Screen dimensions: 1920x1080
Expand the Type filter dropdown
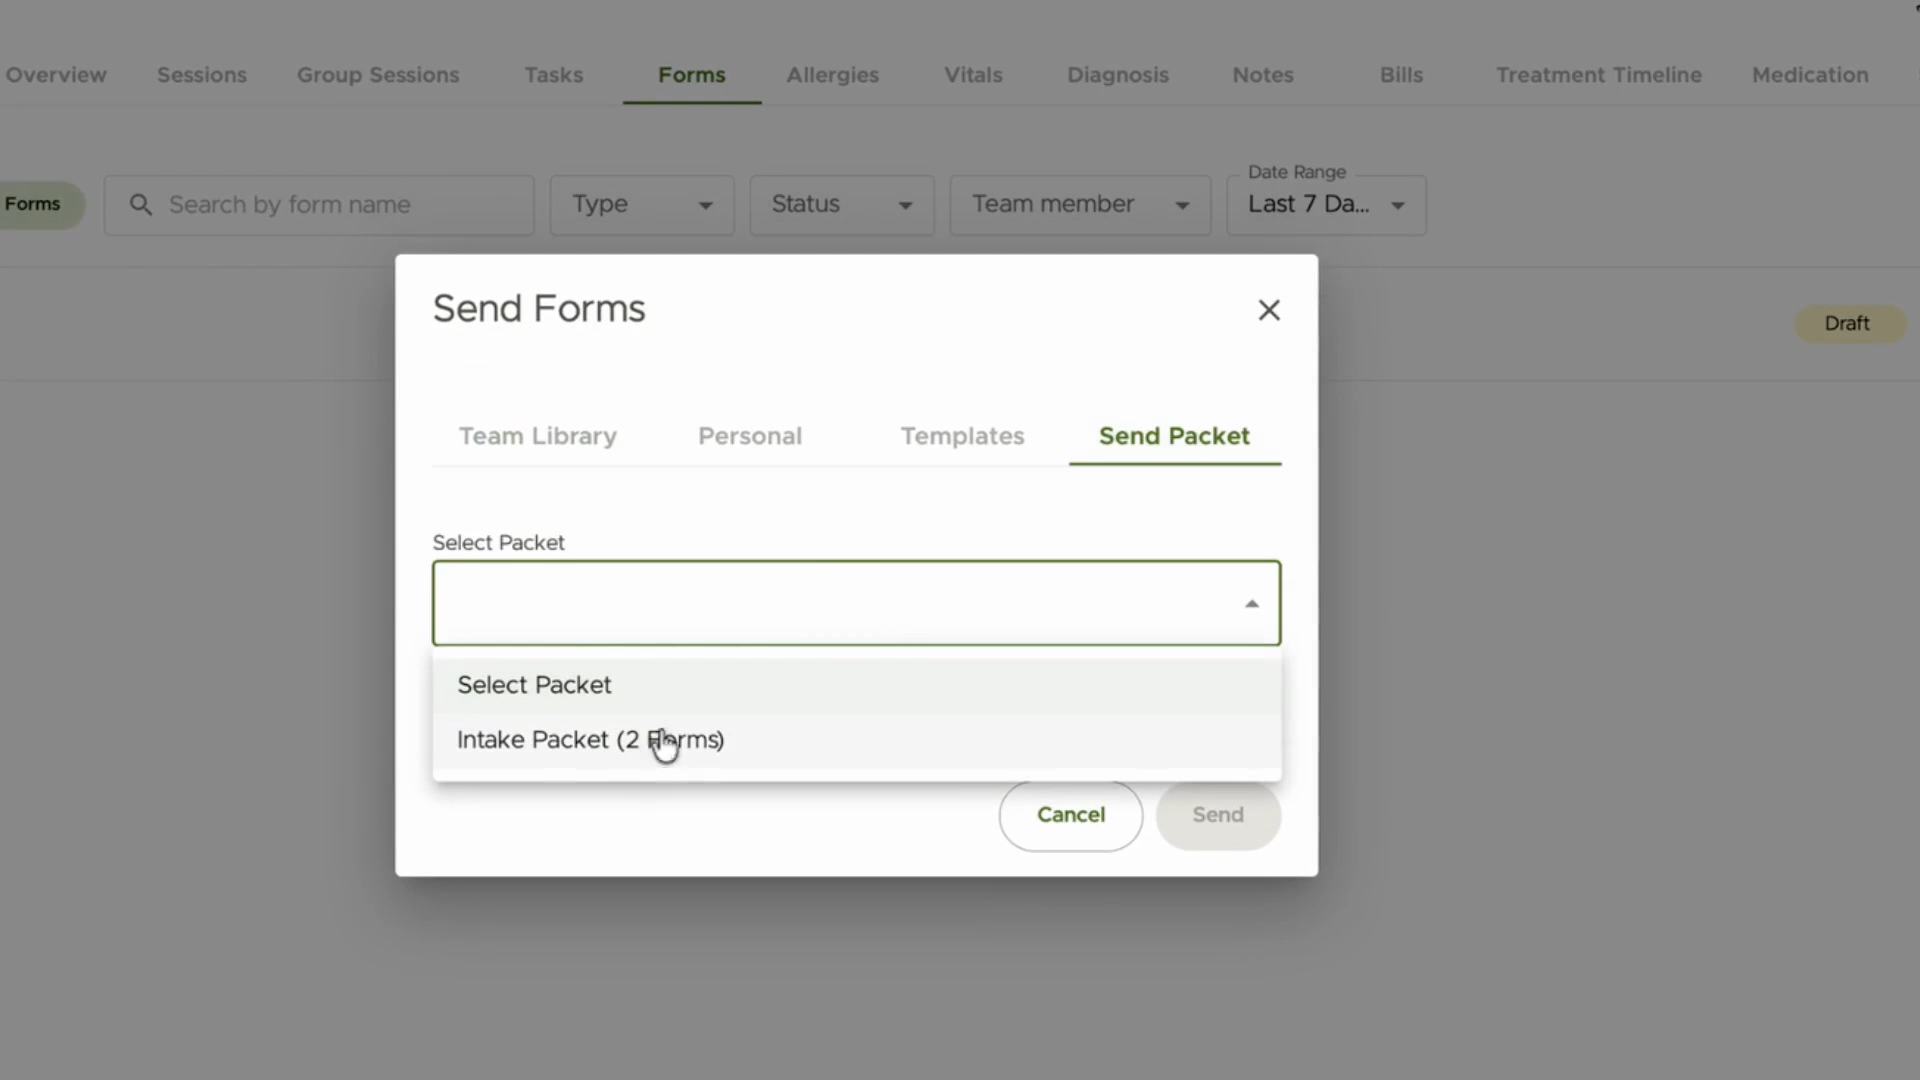642,205
